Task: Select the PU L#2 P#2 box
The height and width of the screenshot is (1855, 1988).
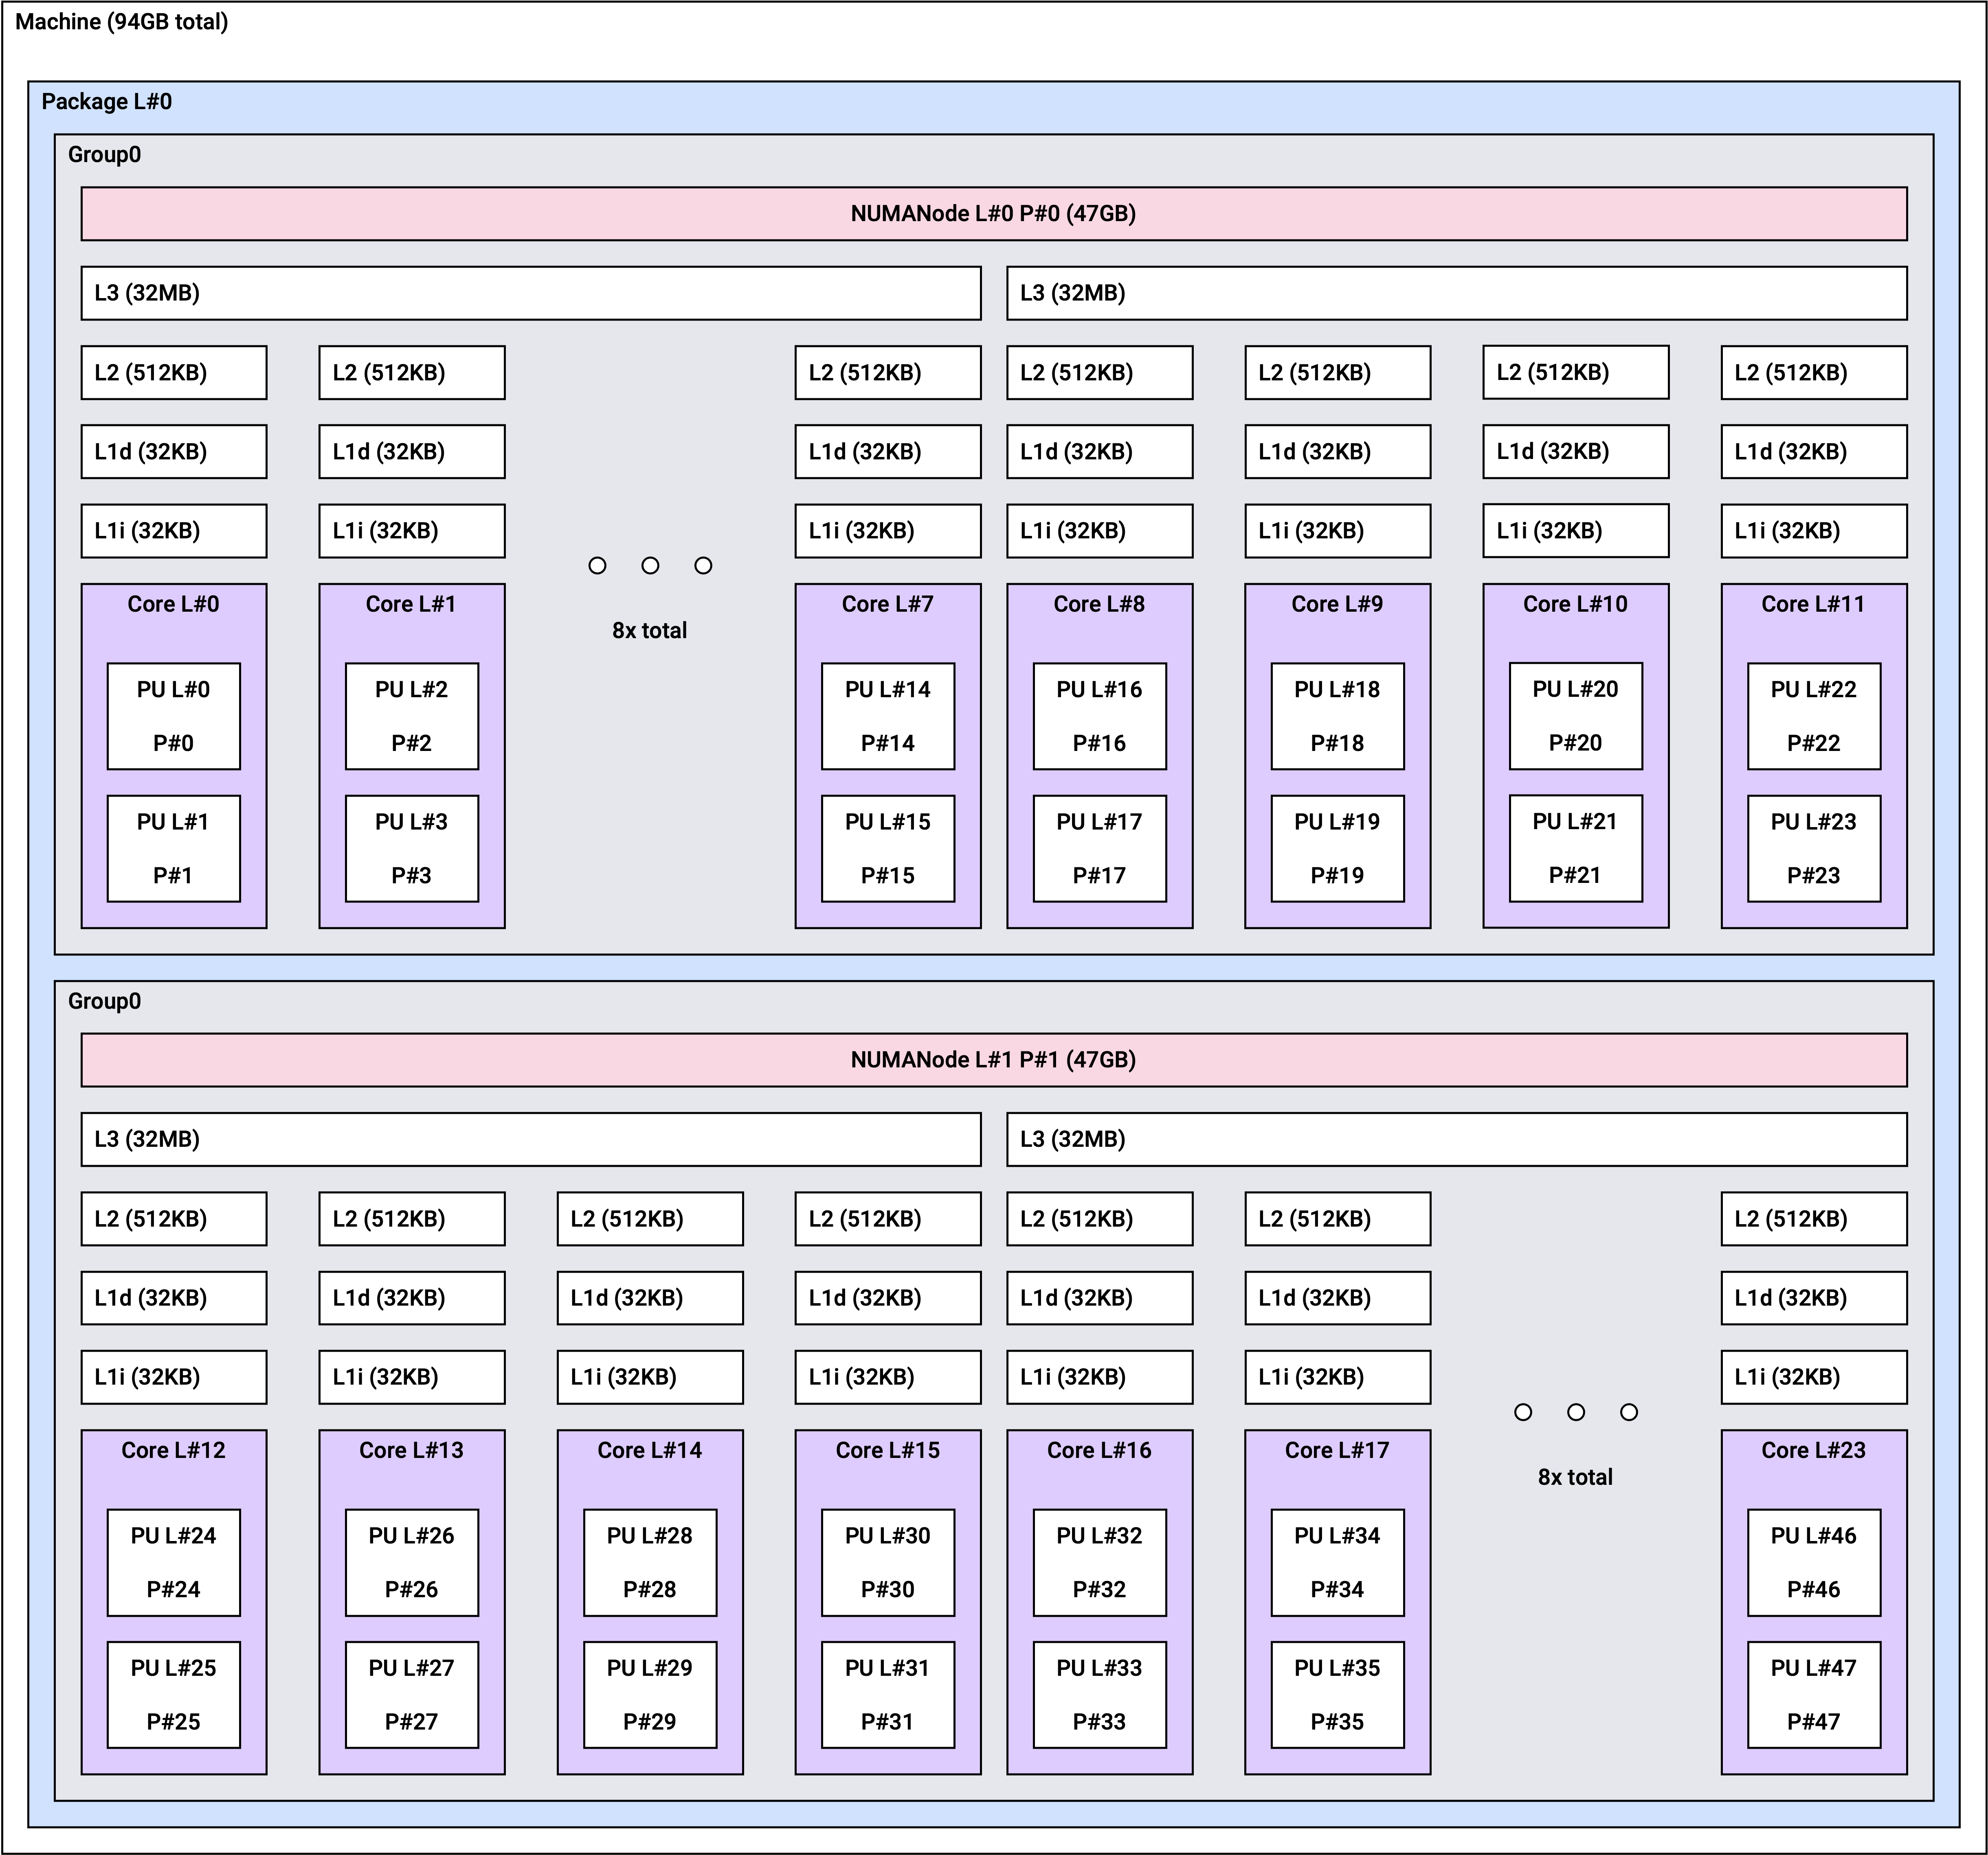Action: (x=412, y=716)
